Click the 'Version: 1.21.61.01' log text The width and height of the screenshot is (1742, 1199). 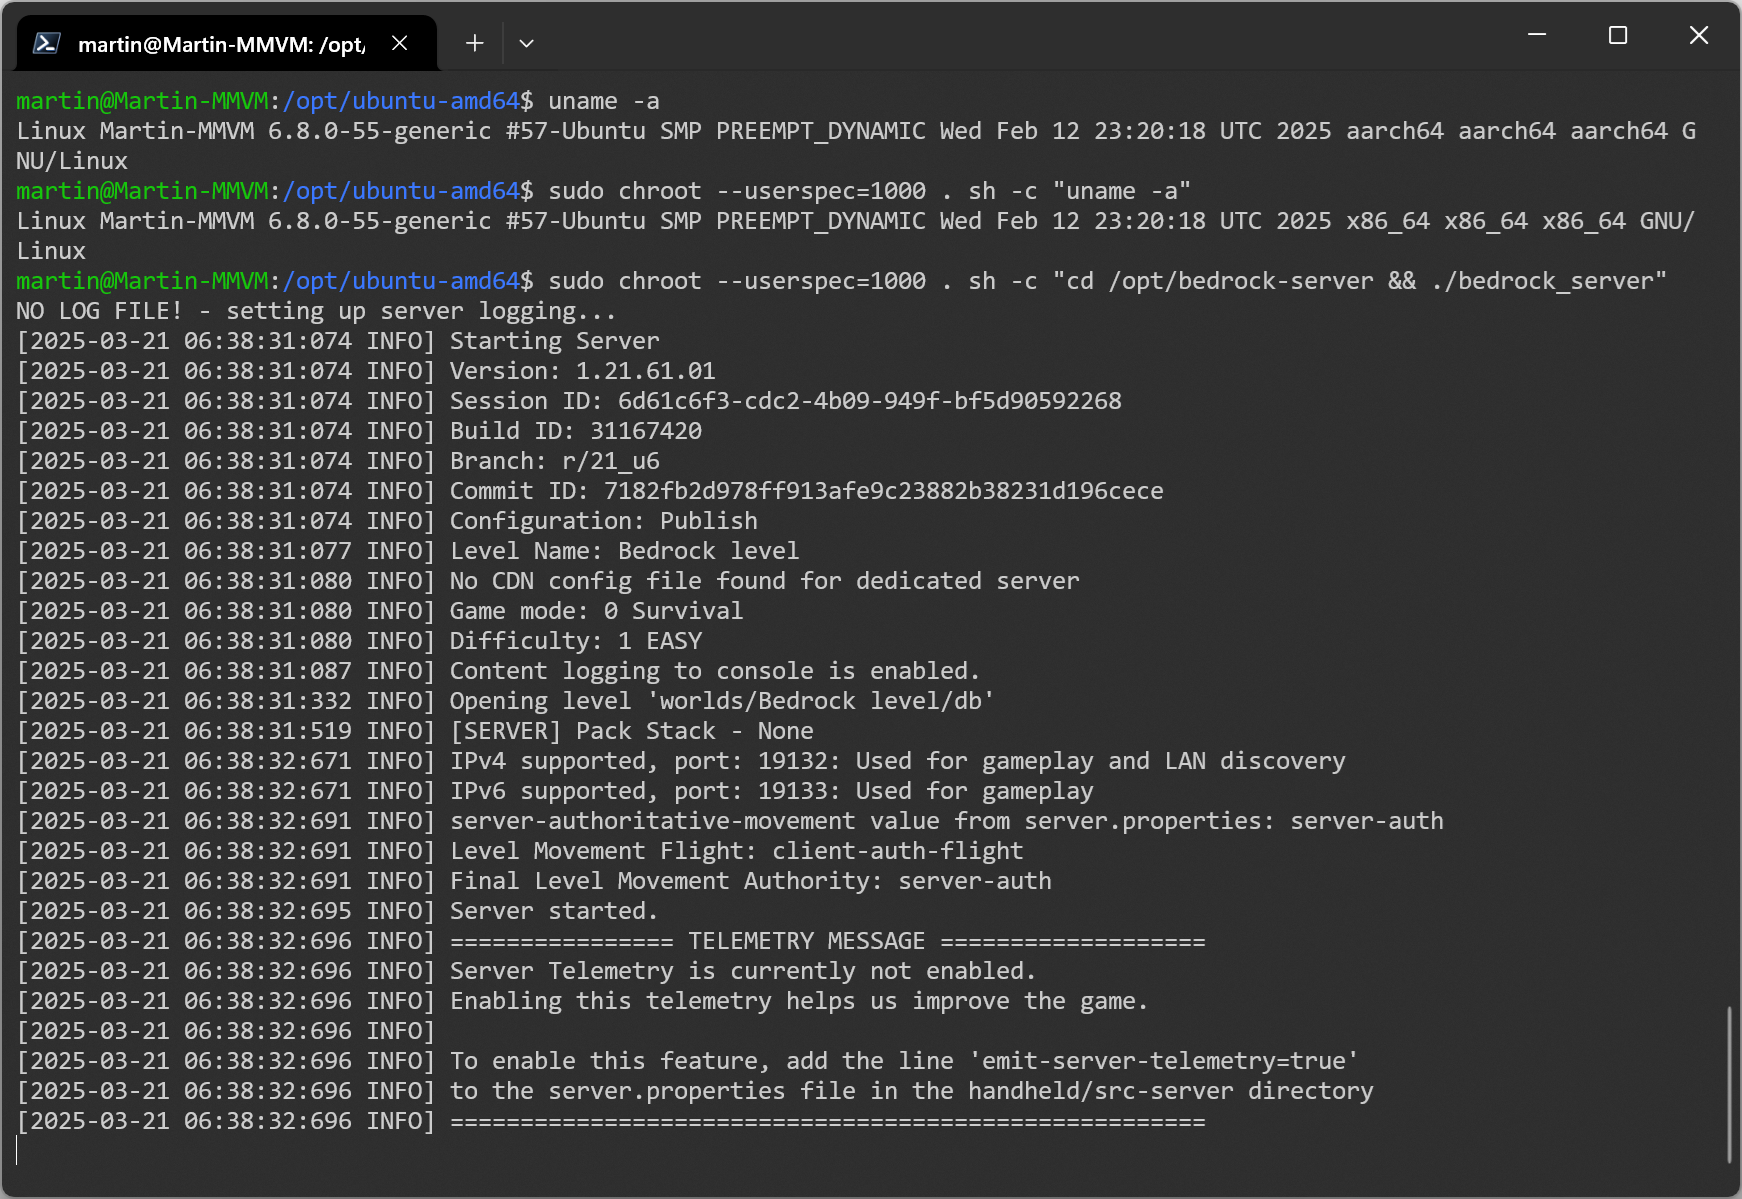click(583, 371)
